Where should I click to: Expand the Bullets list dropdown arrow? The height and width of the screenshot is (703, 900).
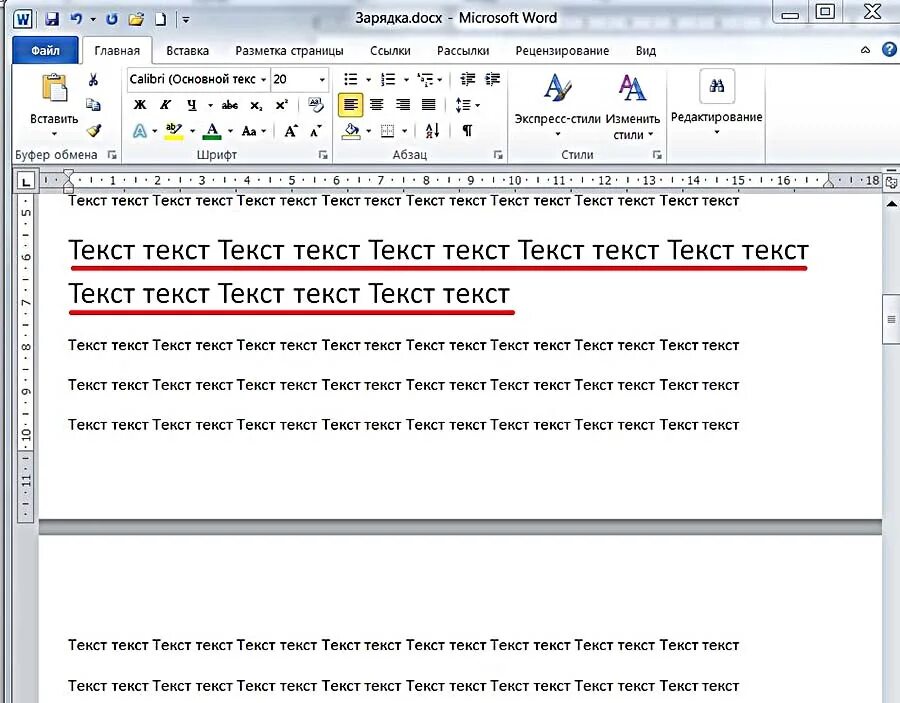pos(368,80)
